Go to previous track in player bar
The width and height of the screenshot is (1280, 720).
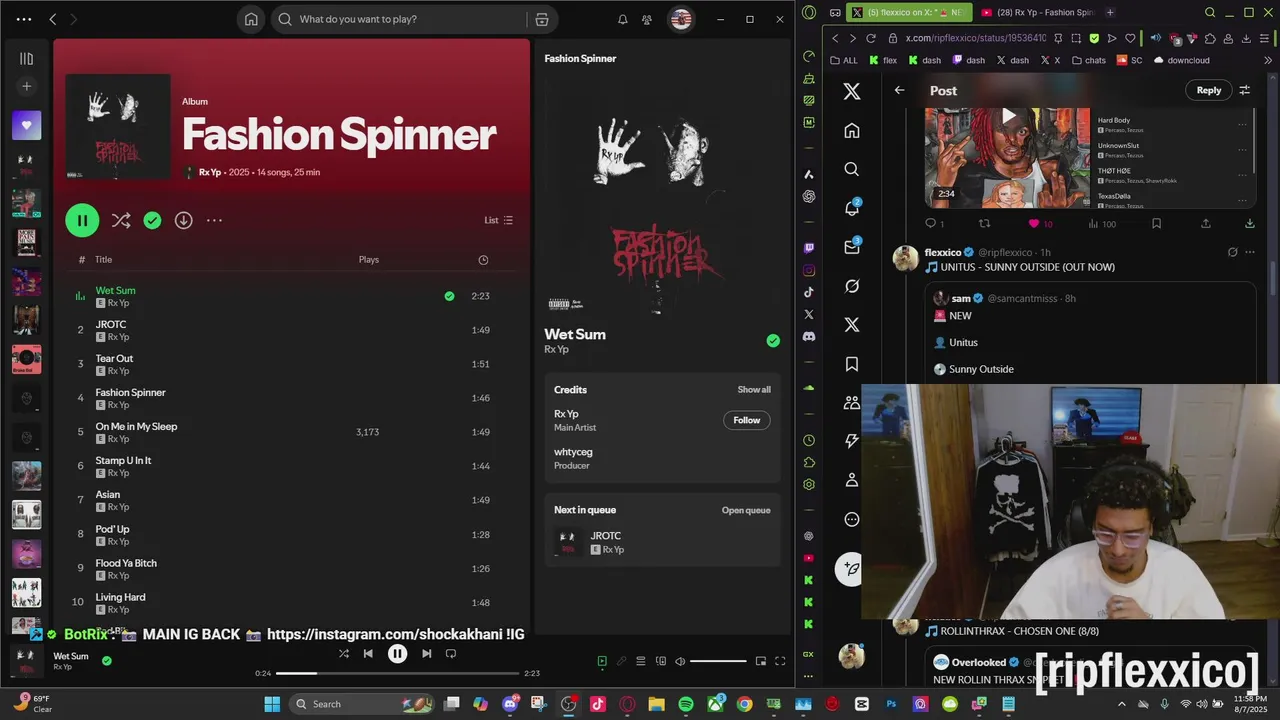[368, 654]
